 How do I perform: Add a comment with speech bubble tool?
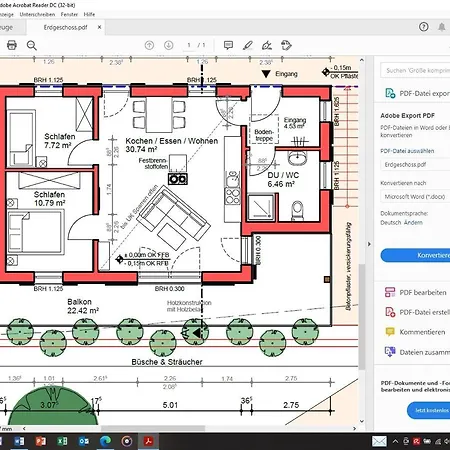coord(228,45)
